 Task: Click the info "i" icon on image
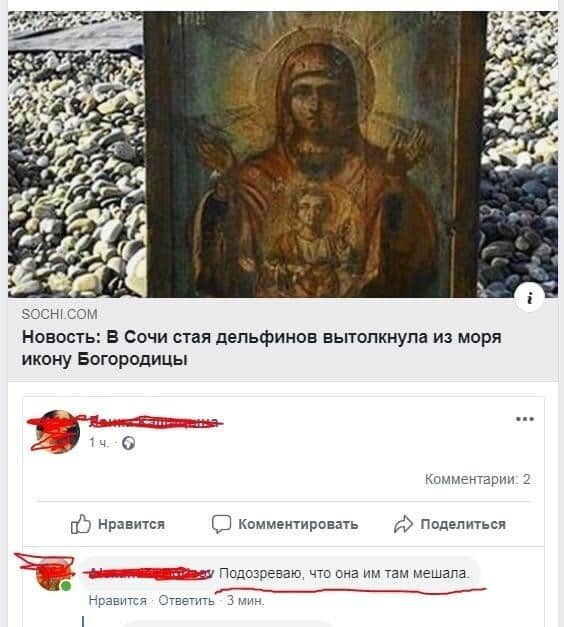tap(530, 298)
